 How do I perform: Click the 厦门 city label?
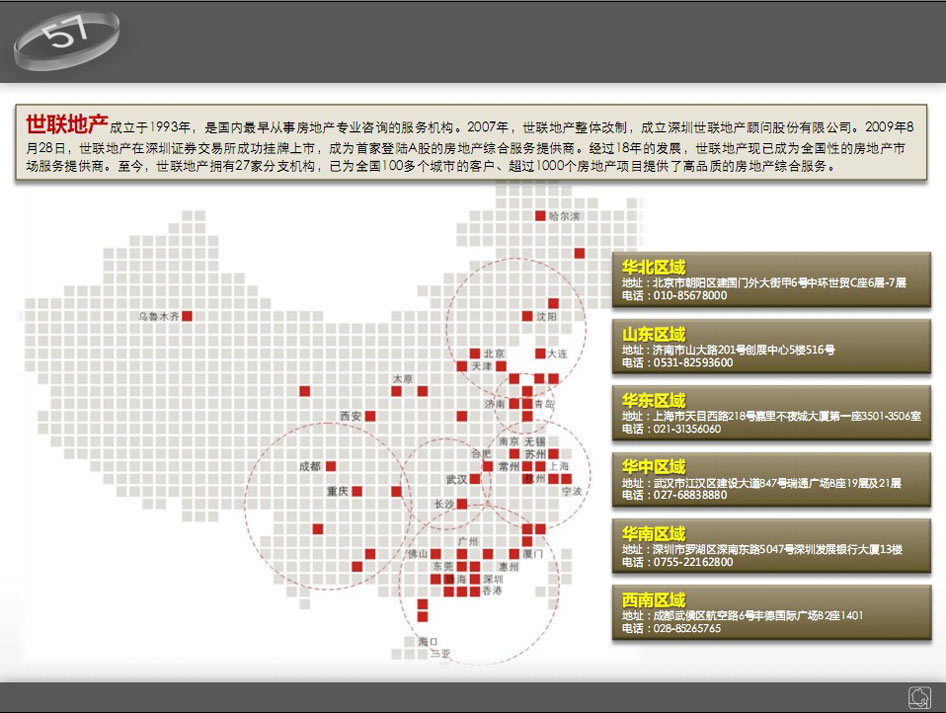(x=533, y=554)
